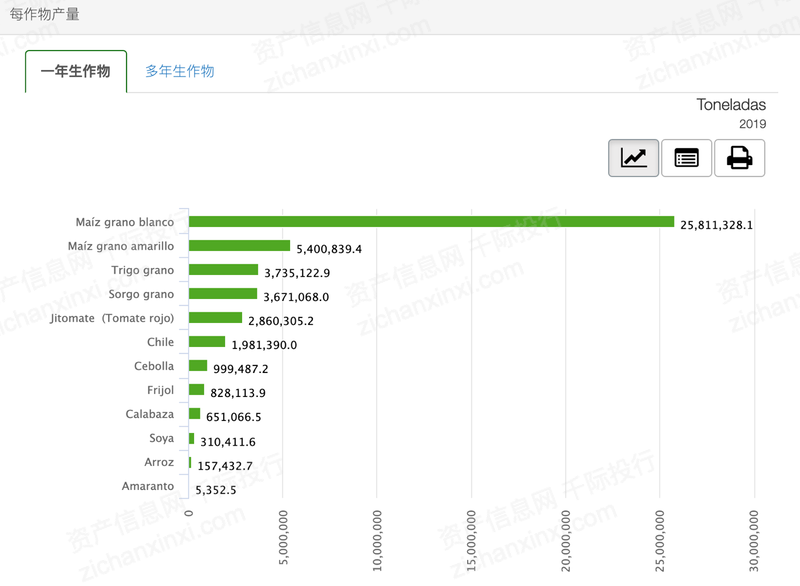The height and width of the screenshot is (586, 800).
Task: Click the Maíz grano amarillo bar
Action: coord(239,245)
